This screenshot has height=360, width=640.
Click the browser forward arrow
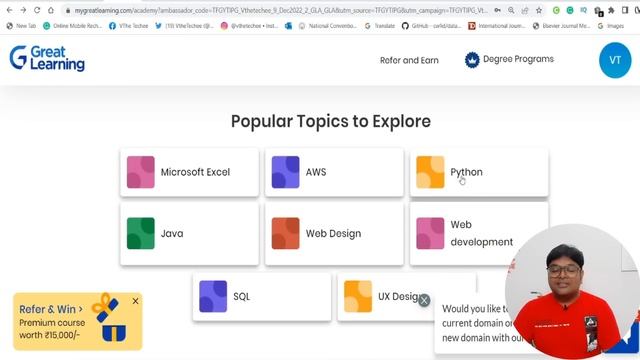pos(23,10)
